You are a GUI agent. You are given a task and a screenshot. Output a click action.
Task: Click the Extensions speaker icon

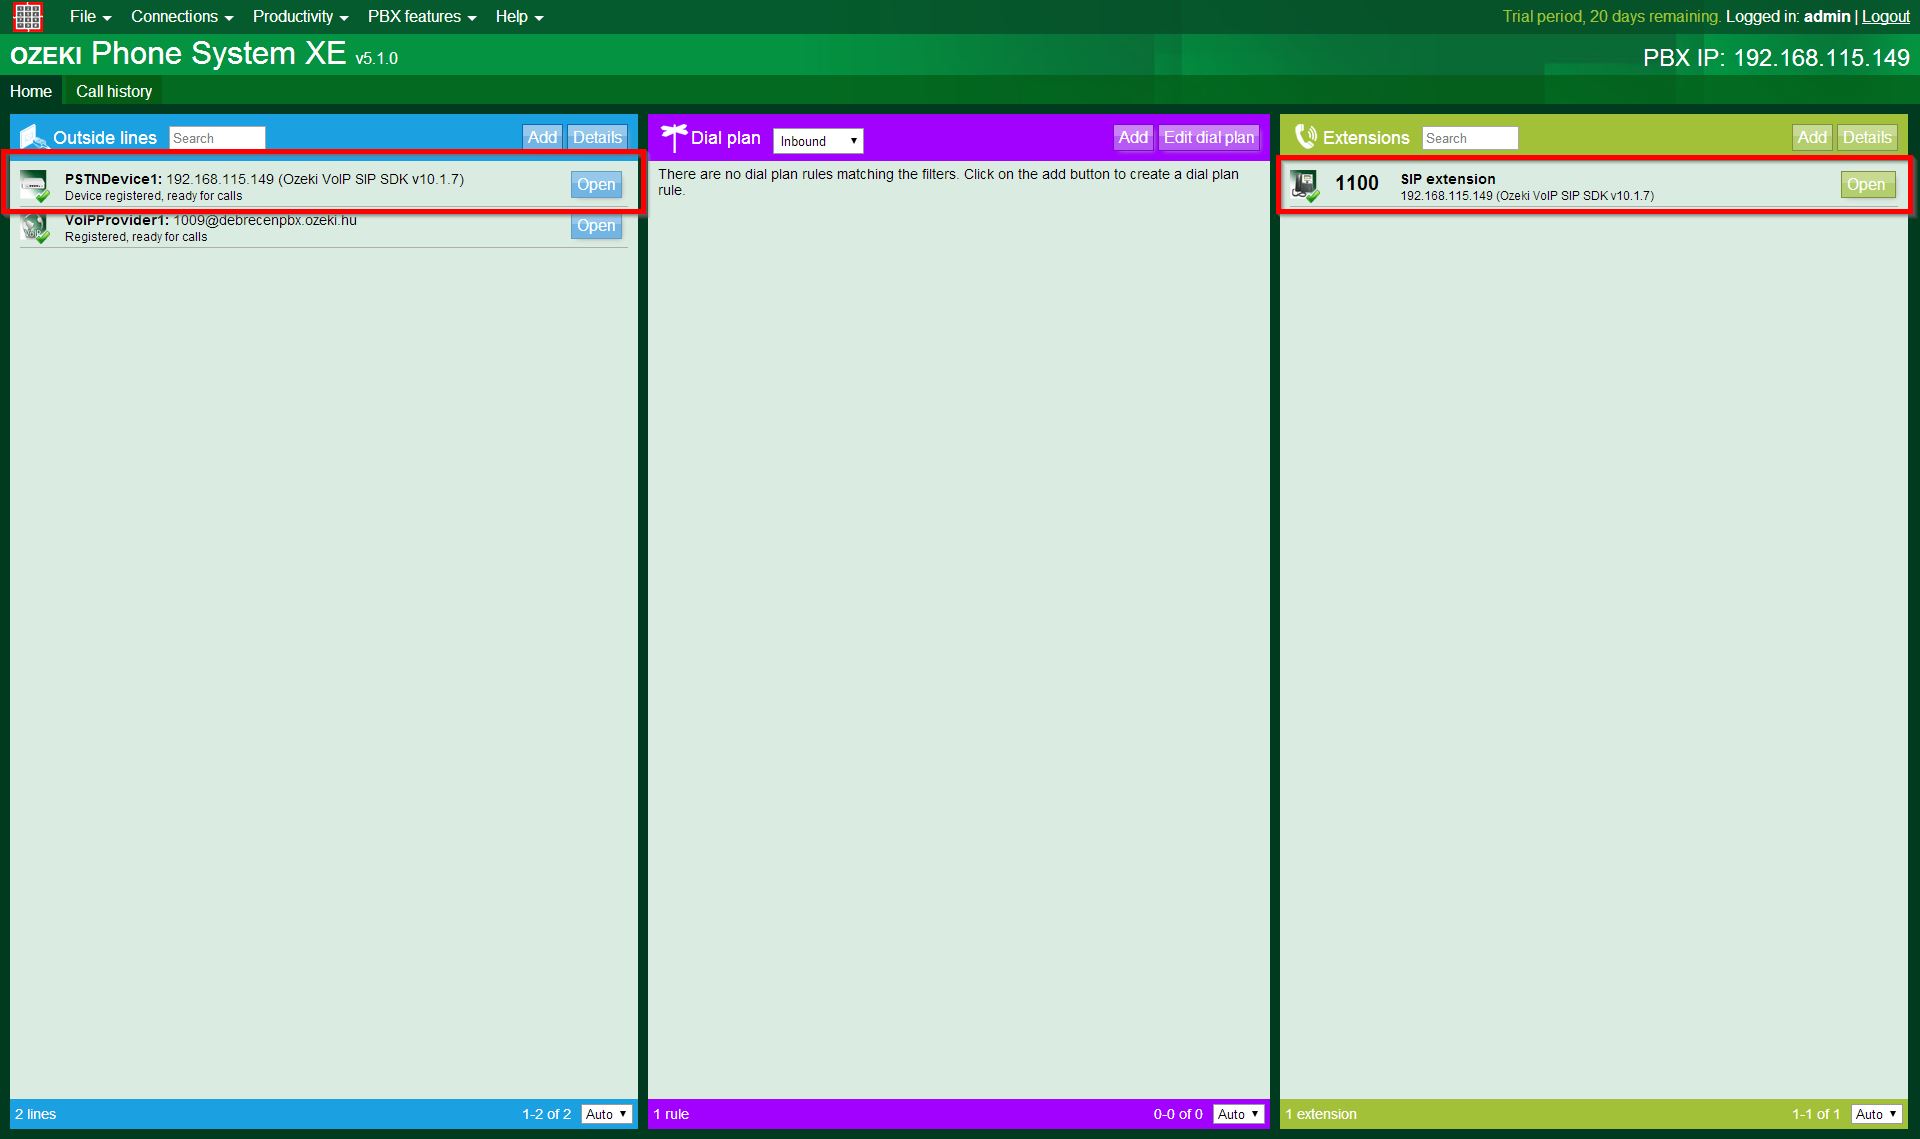tap(1303, 136)
